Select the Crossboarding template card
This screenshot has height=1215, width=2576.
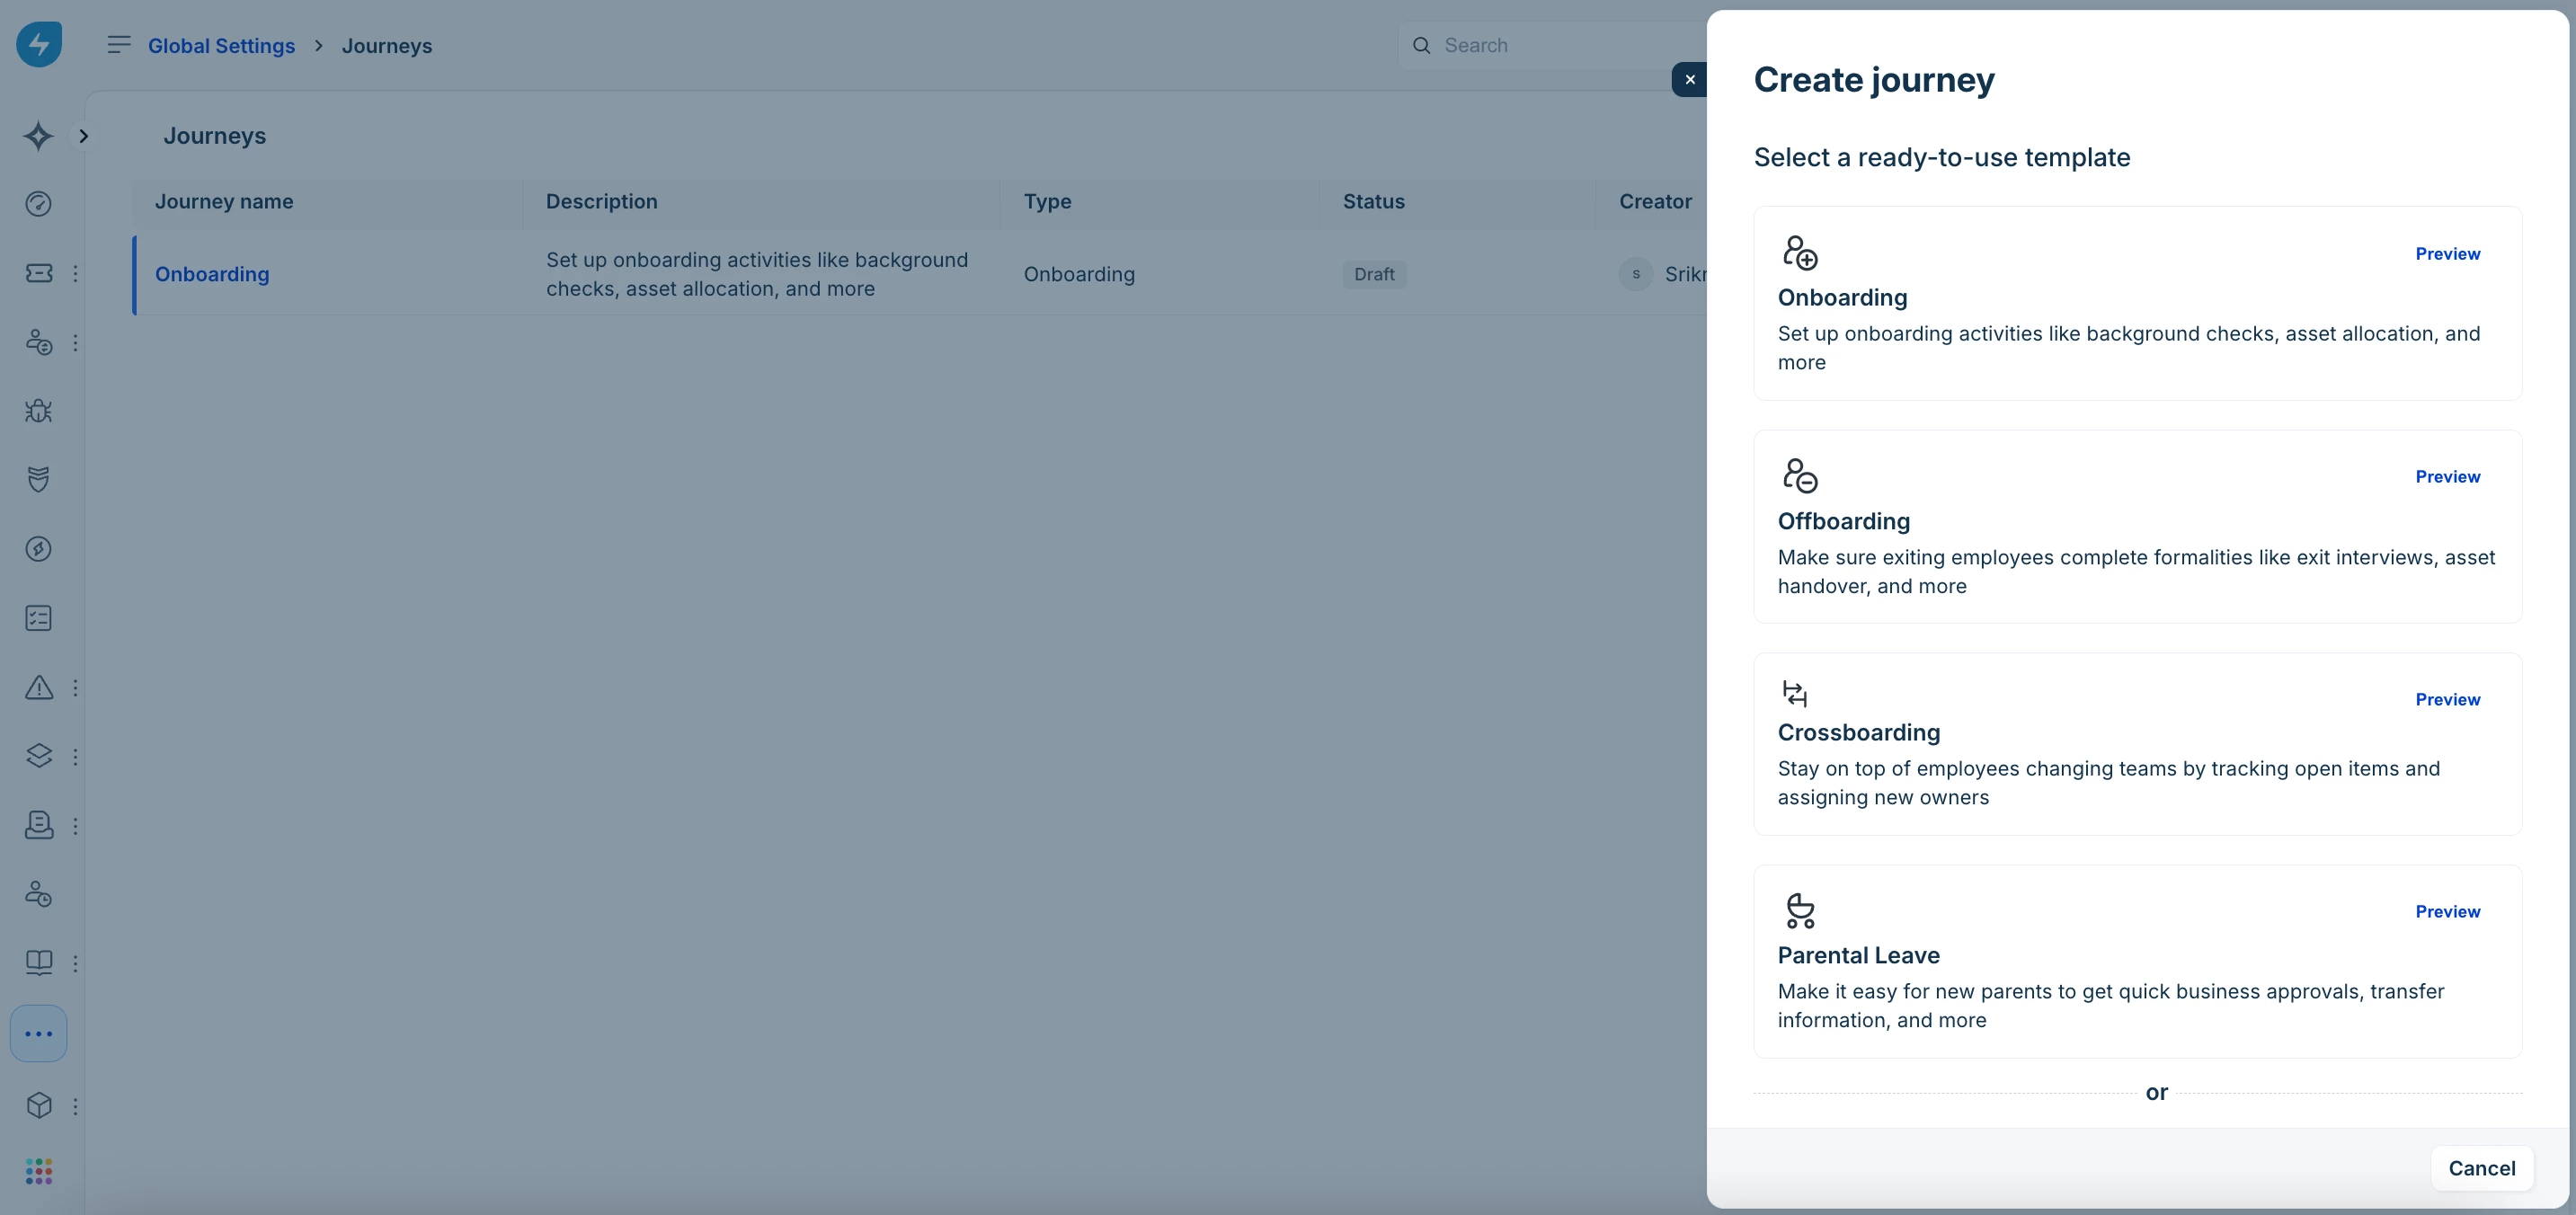click(2136, 744)
